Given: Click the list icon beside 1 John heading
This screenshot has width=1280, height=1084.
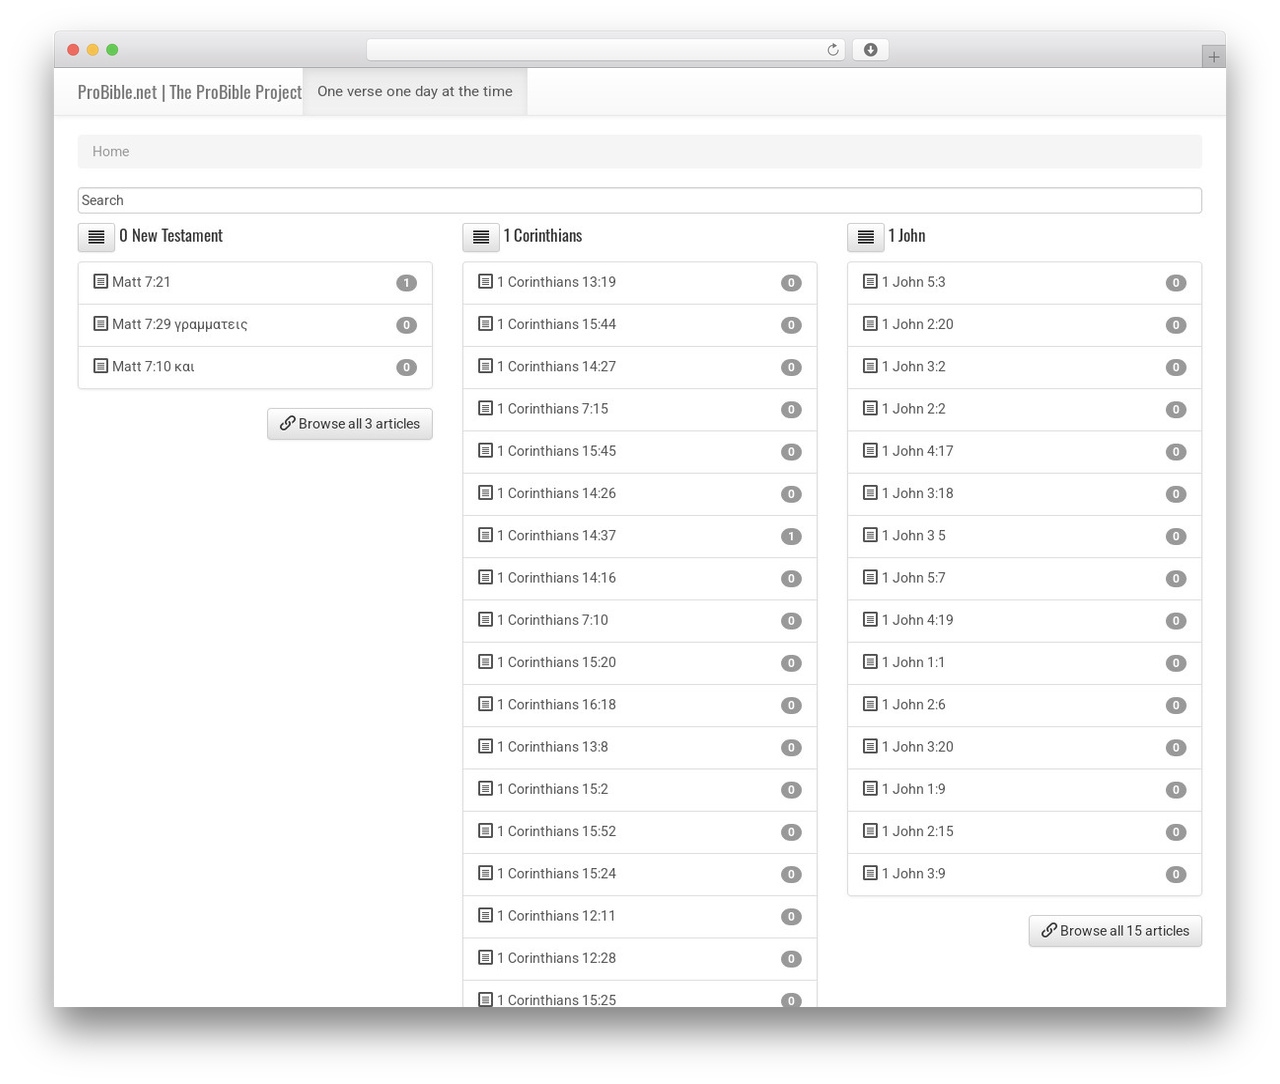Looking at the screenshot, I should click(866, 237).
